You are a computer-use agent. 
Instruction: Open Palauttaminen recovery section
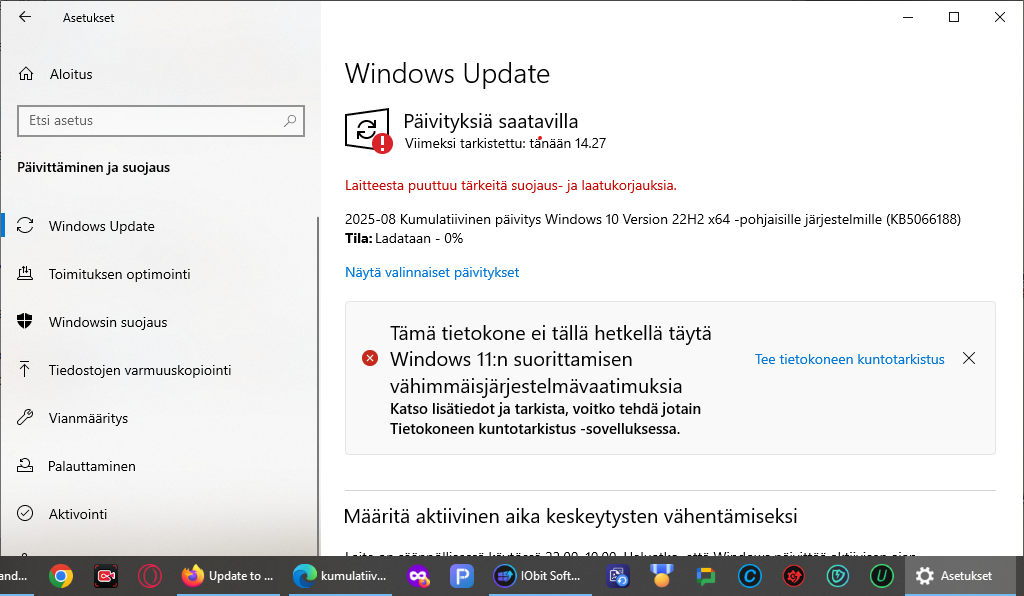(91, 466)
